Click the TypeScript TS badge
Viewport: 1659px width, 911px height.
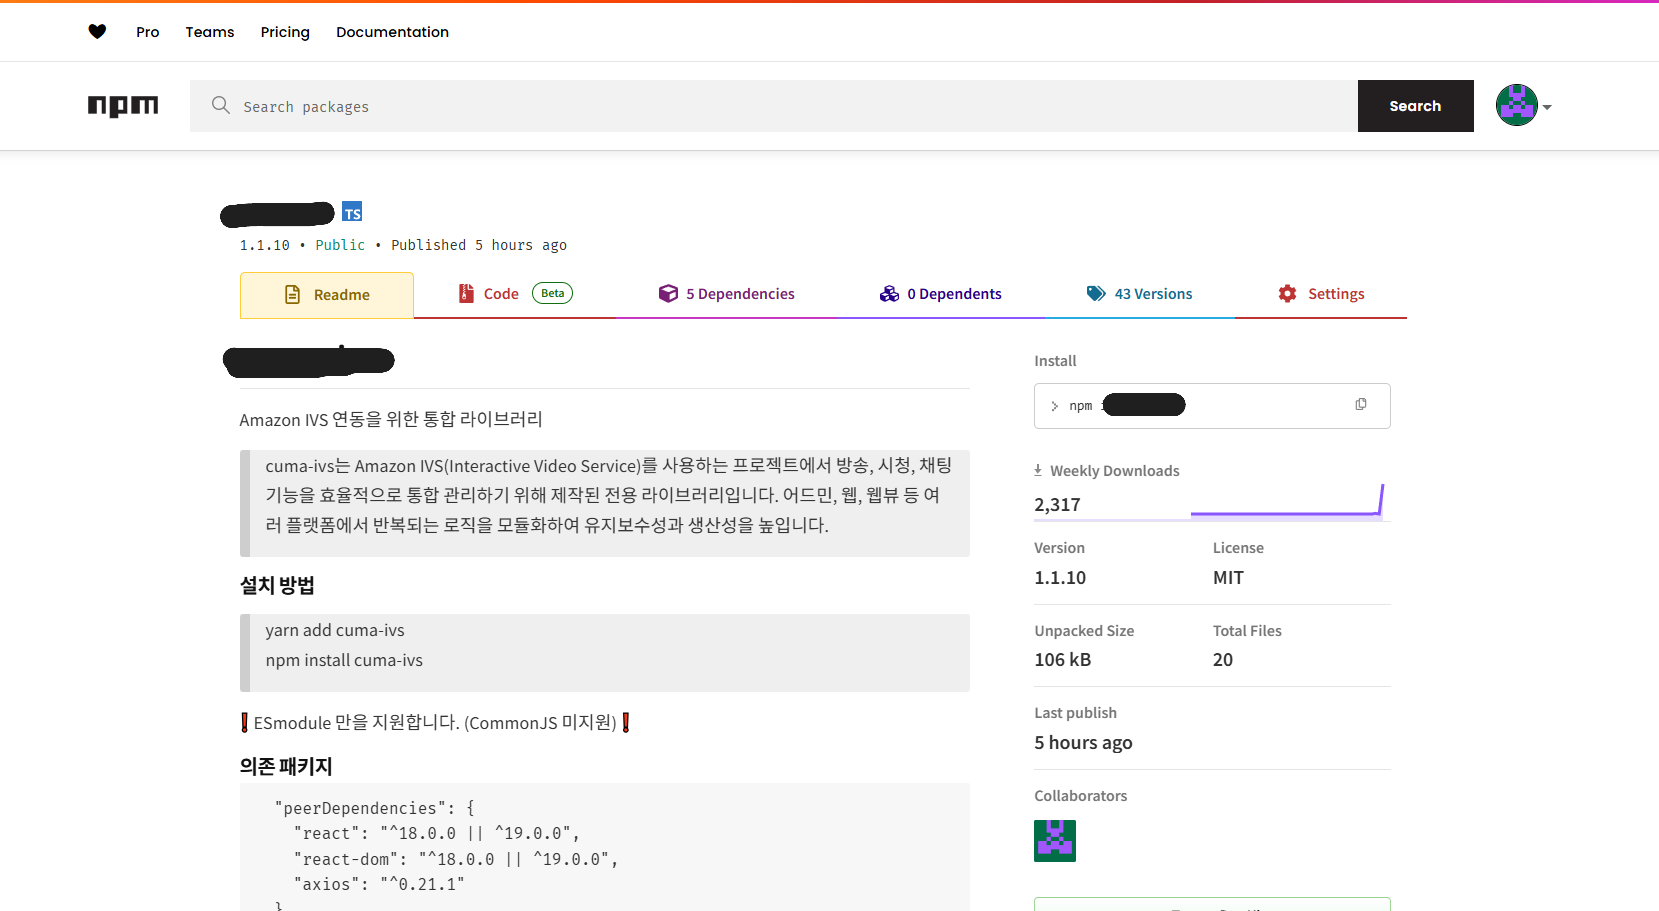(352, 212)
